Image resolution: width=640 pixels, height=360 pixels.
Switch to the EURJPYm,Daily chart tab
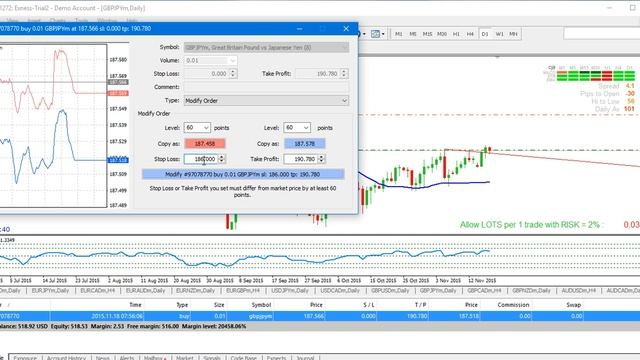point(50,291)
